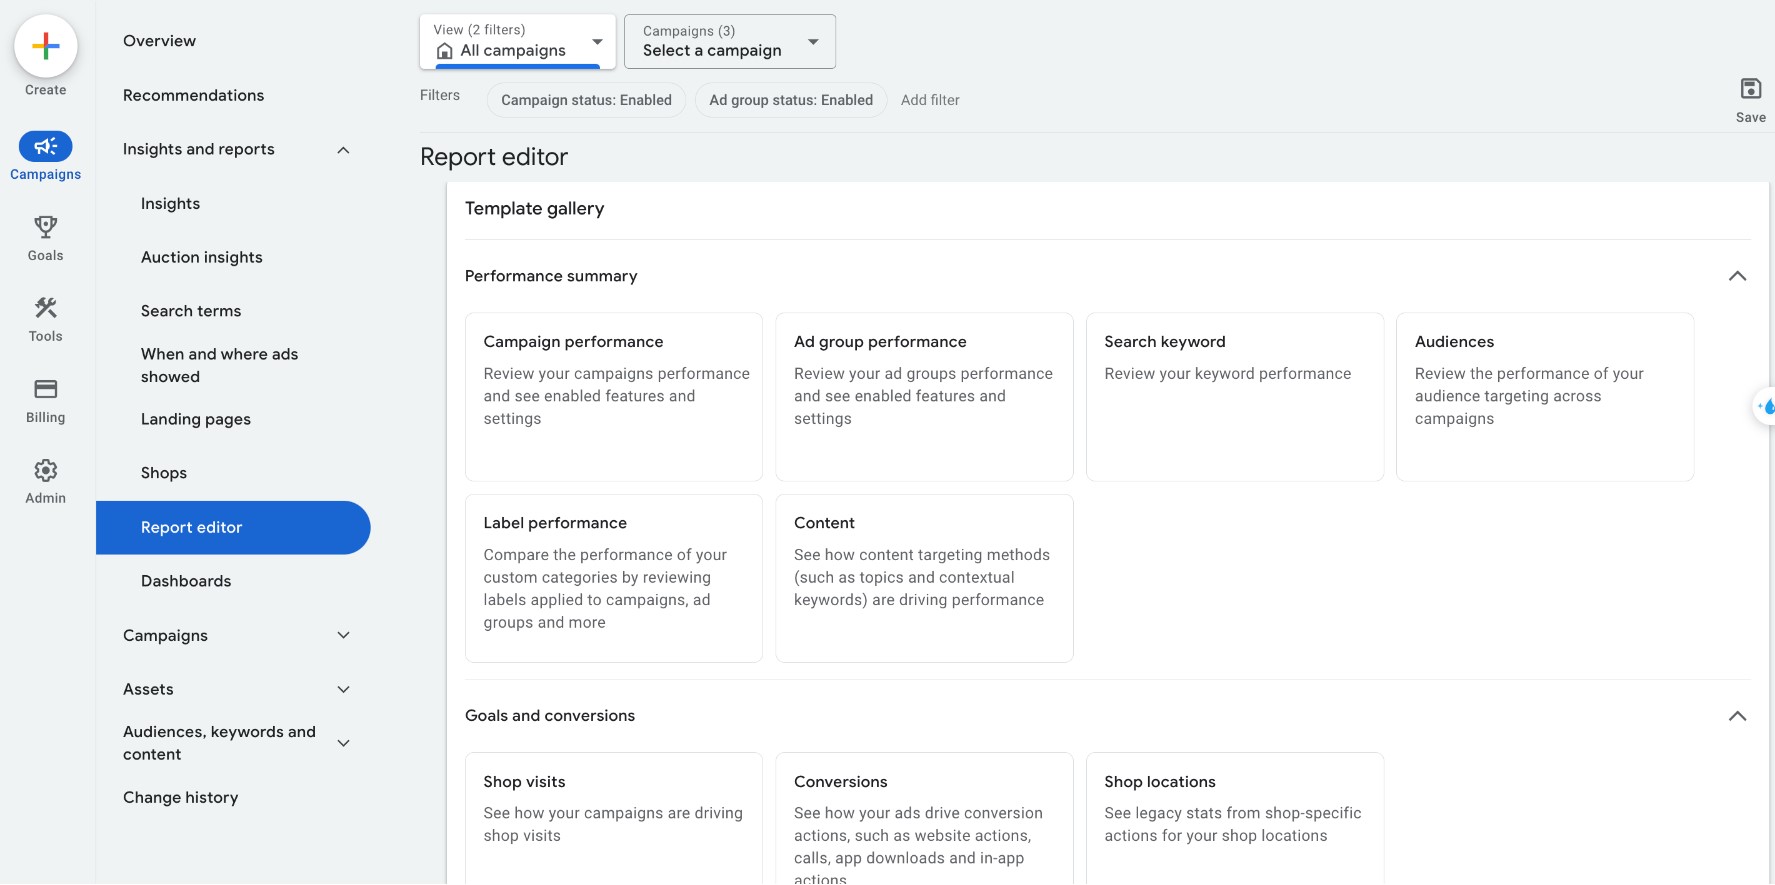The height and width of the screenshot is (885, 1775).
Task: Click the Save report icon
Action: [1750, 89]
